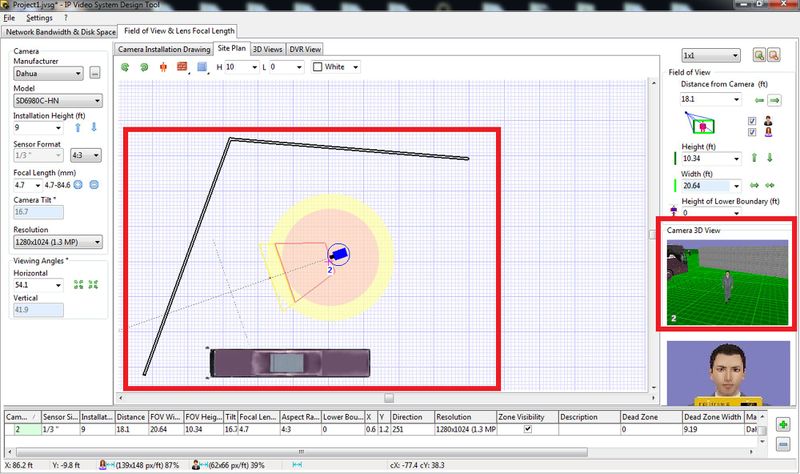Open the White color swatch dropdown
The image size is (800, 474).
334,67
